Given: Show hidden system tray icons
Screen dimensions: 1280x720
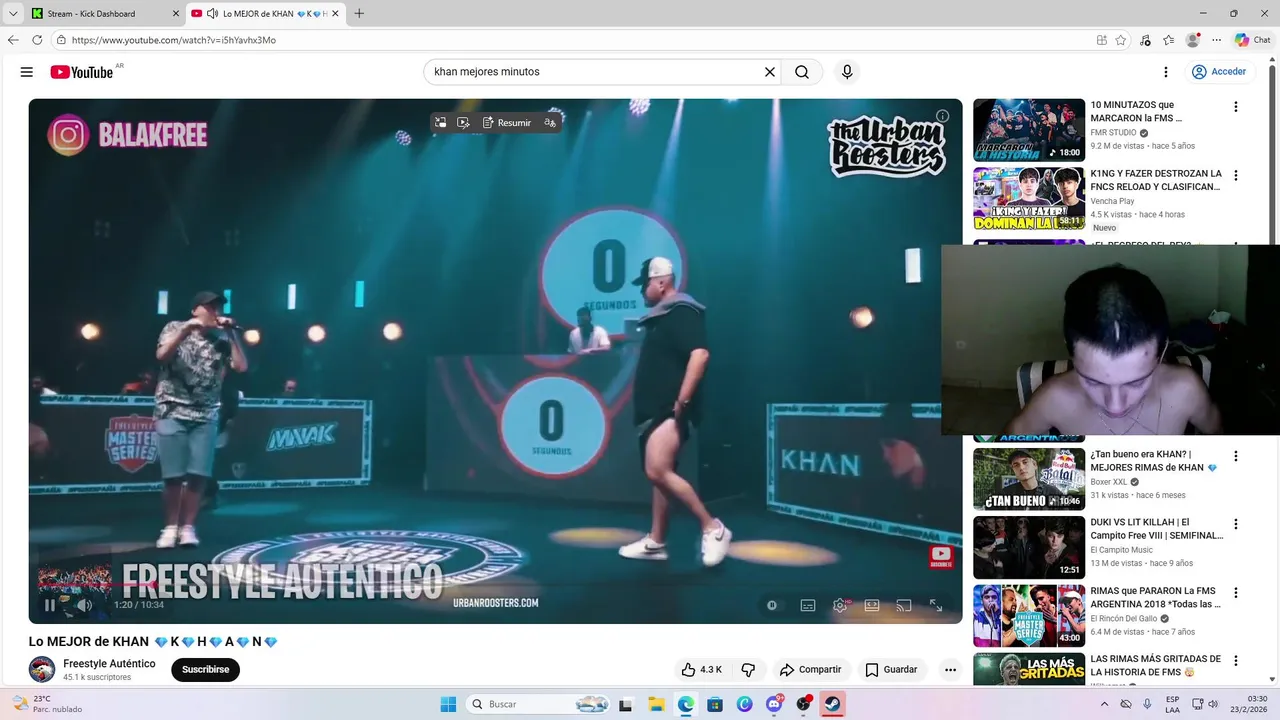Looking at the screenshot, I should (x=1105, y=704).
